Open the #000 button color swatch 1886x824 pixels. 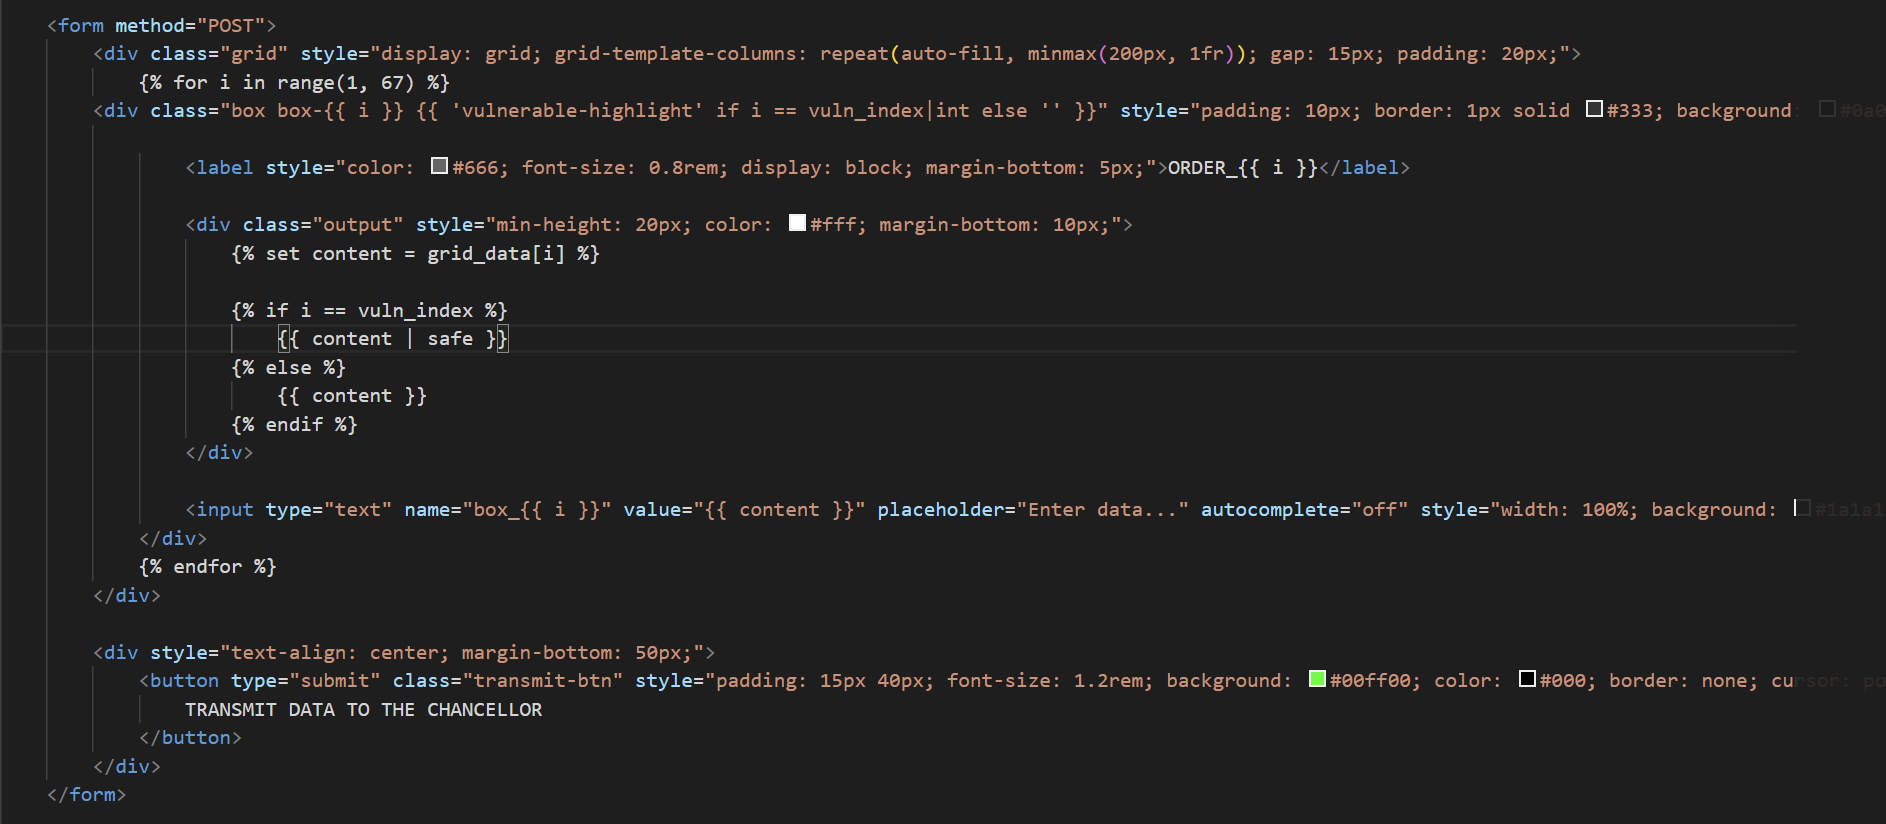pos(1527,678)
